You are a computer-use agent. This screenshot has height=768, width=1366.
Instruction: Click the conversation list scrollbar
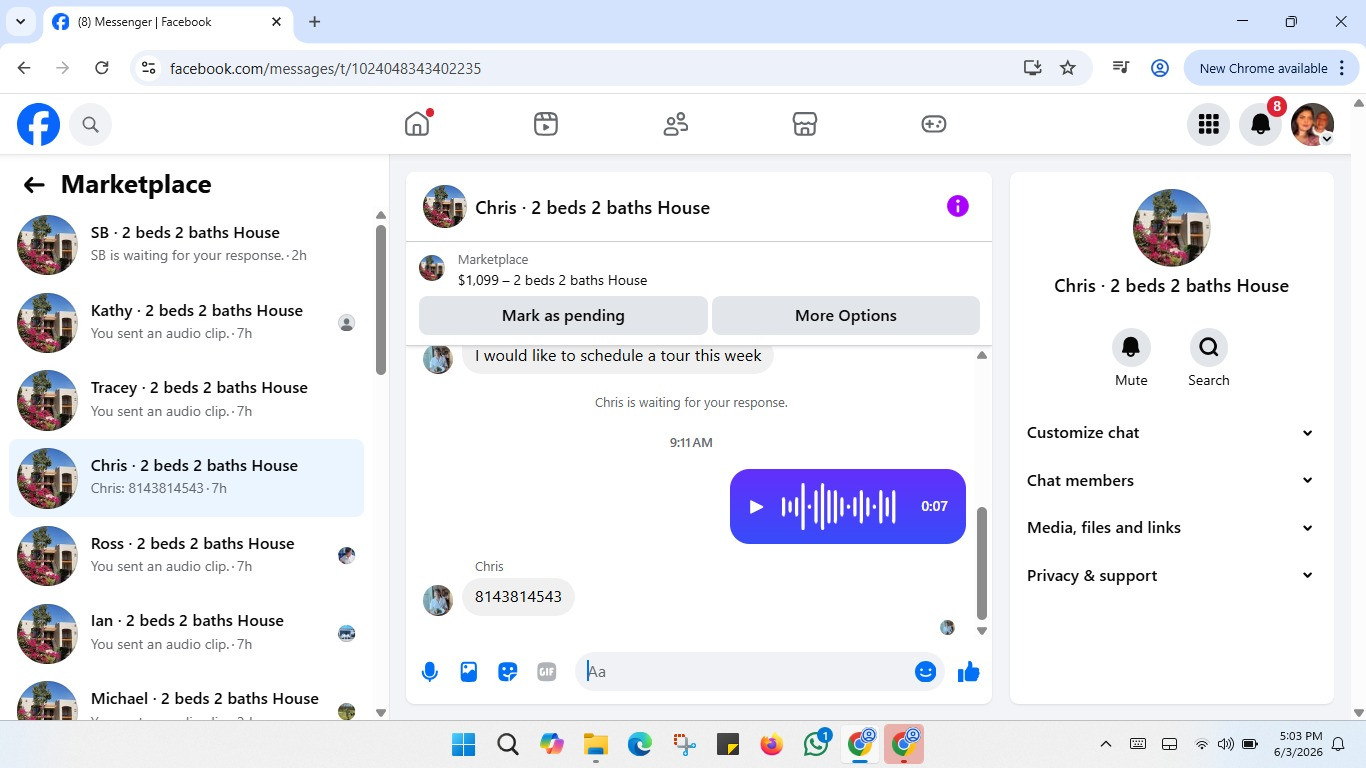[x=380, y=300]
